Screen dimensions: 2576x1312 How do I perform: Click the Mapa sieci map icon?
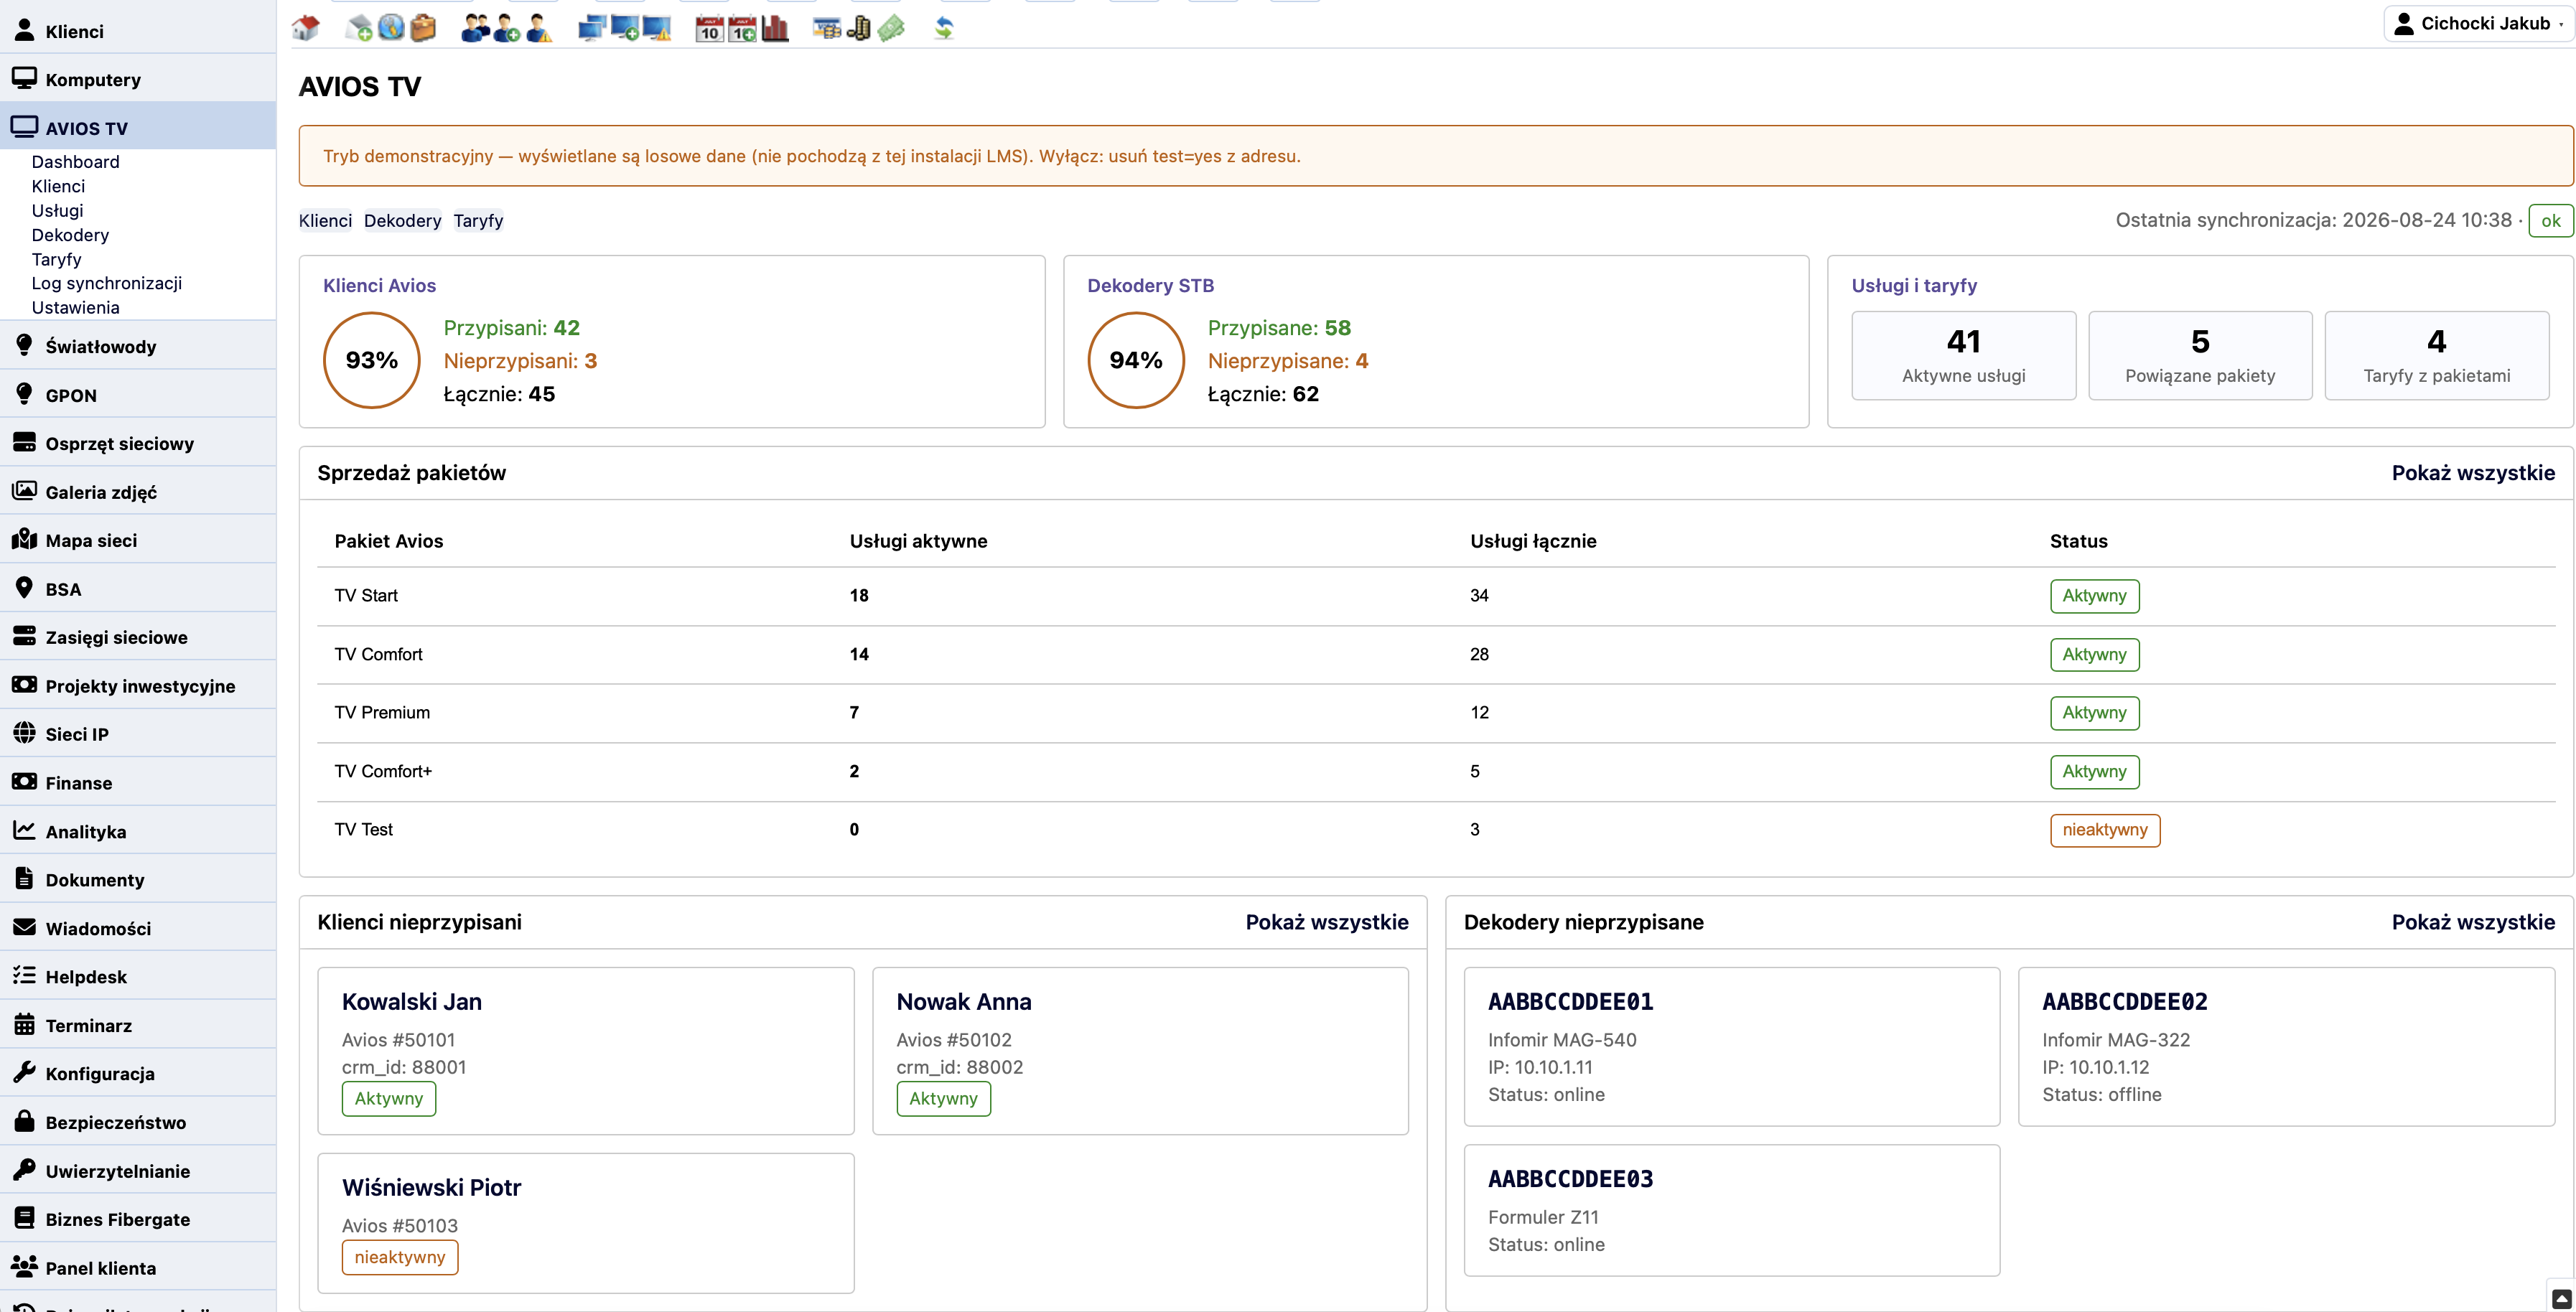point(24,539)
